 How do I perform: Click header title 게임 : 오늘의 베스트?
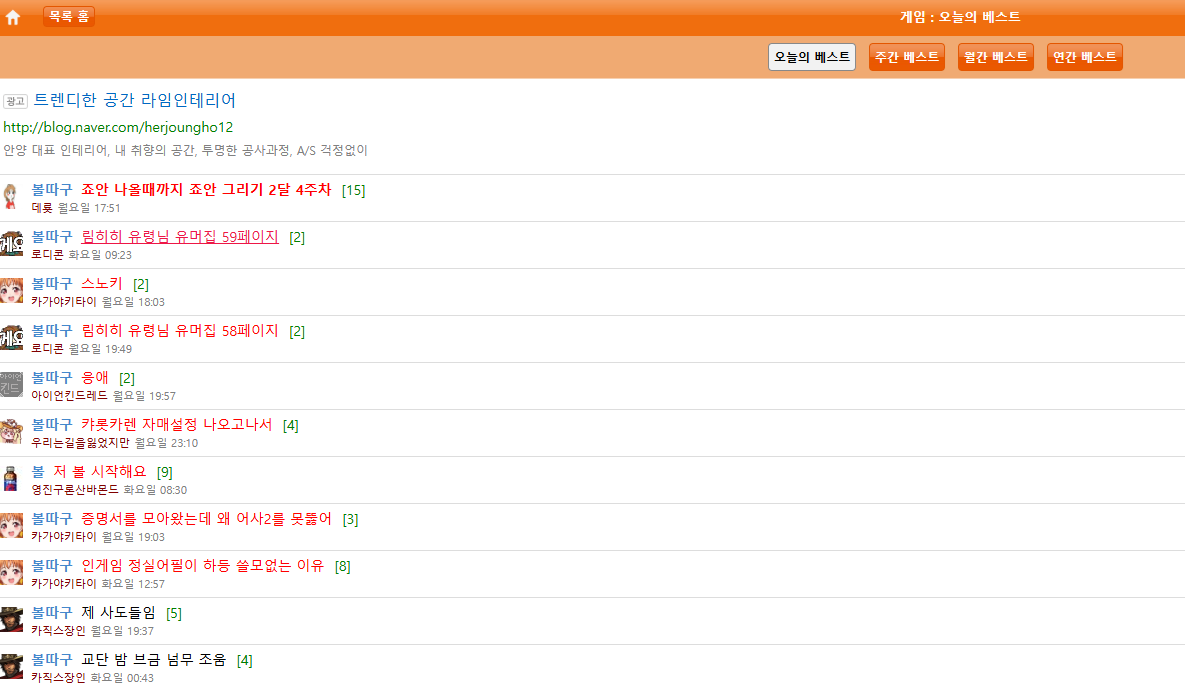(960, 17)
